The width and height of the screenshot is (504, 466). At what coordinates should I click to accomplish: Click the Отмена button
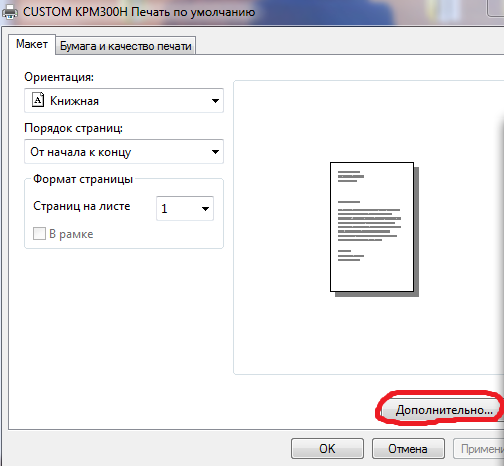coord(408,449)
